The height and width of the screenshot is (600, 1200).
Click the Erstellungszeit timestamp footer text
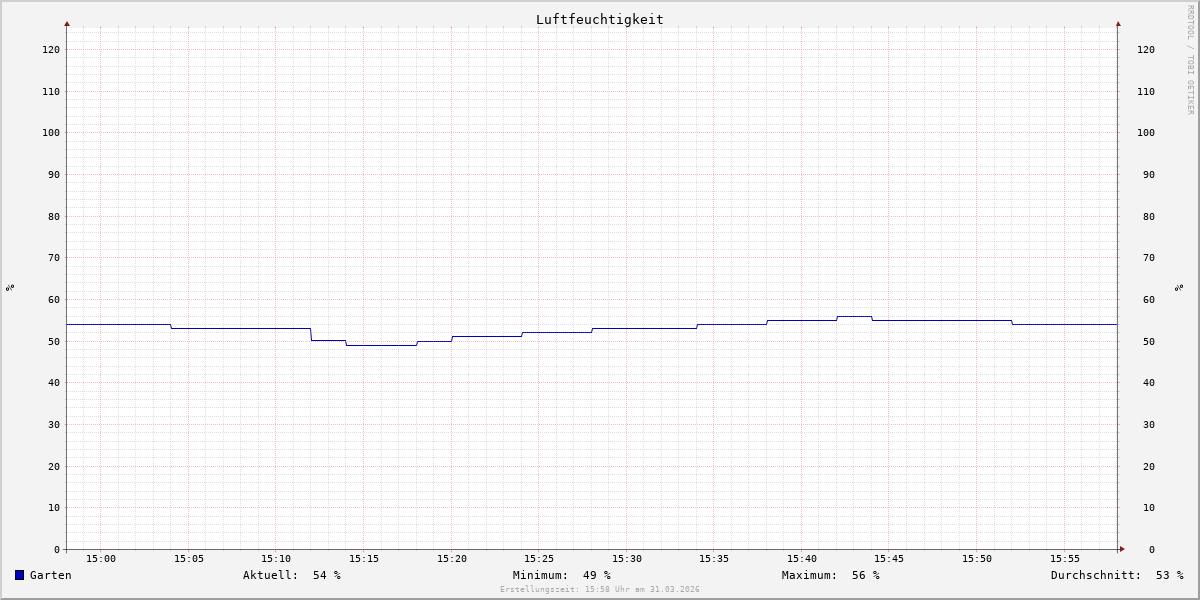click(599, 590)
